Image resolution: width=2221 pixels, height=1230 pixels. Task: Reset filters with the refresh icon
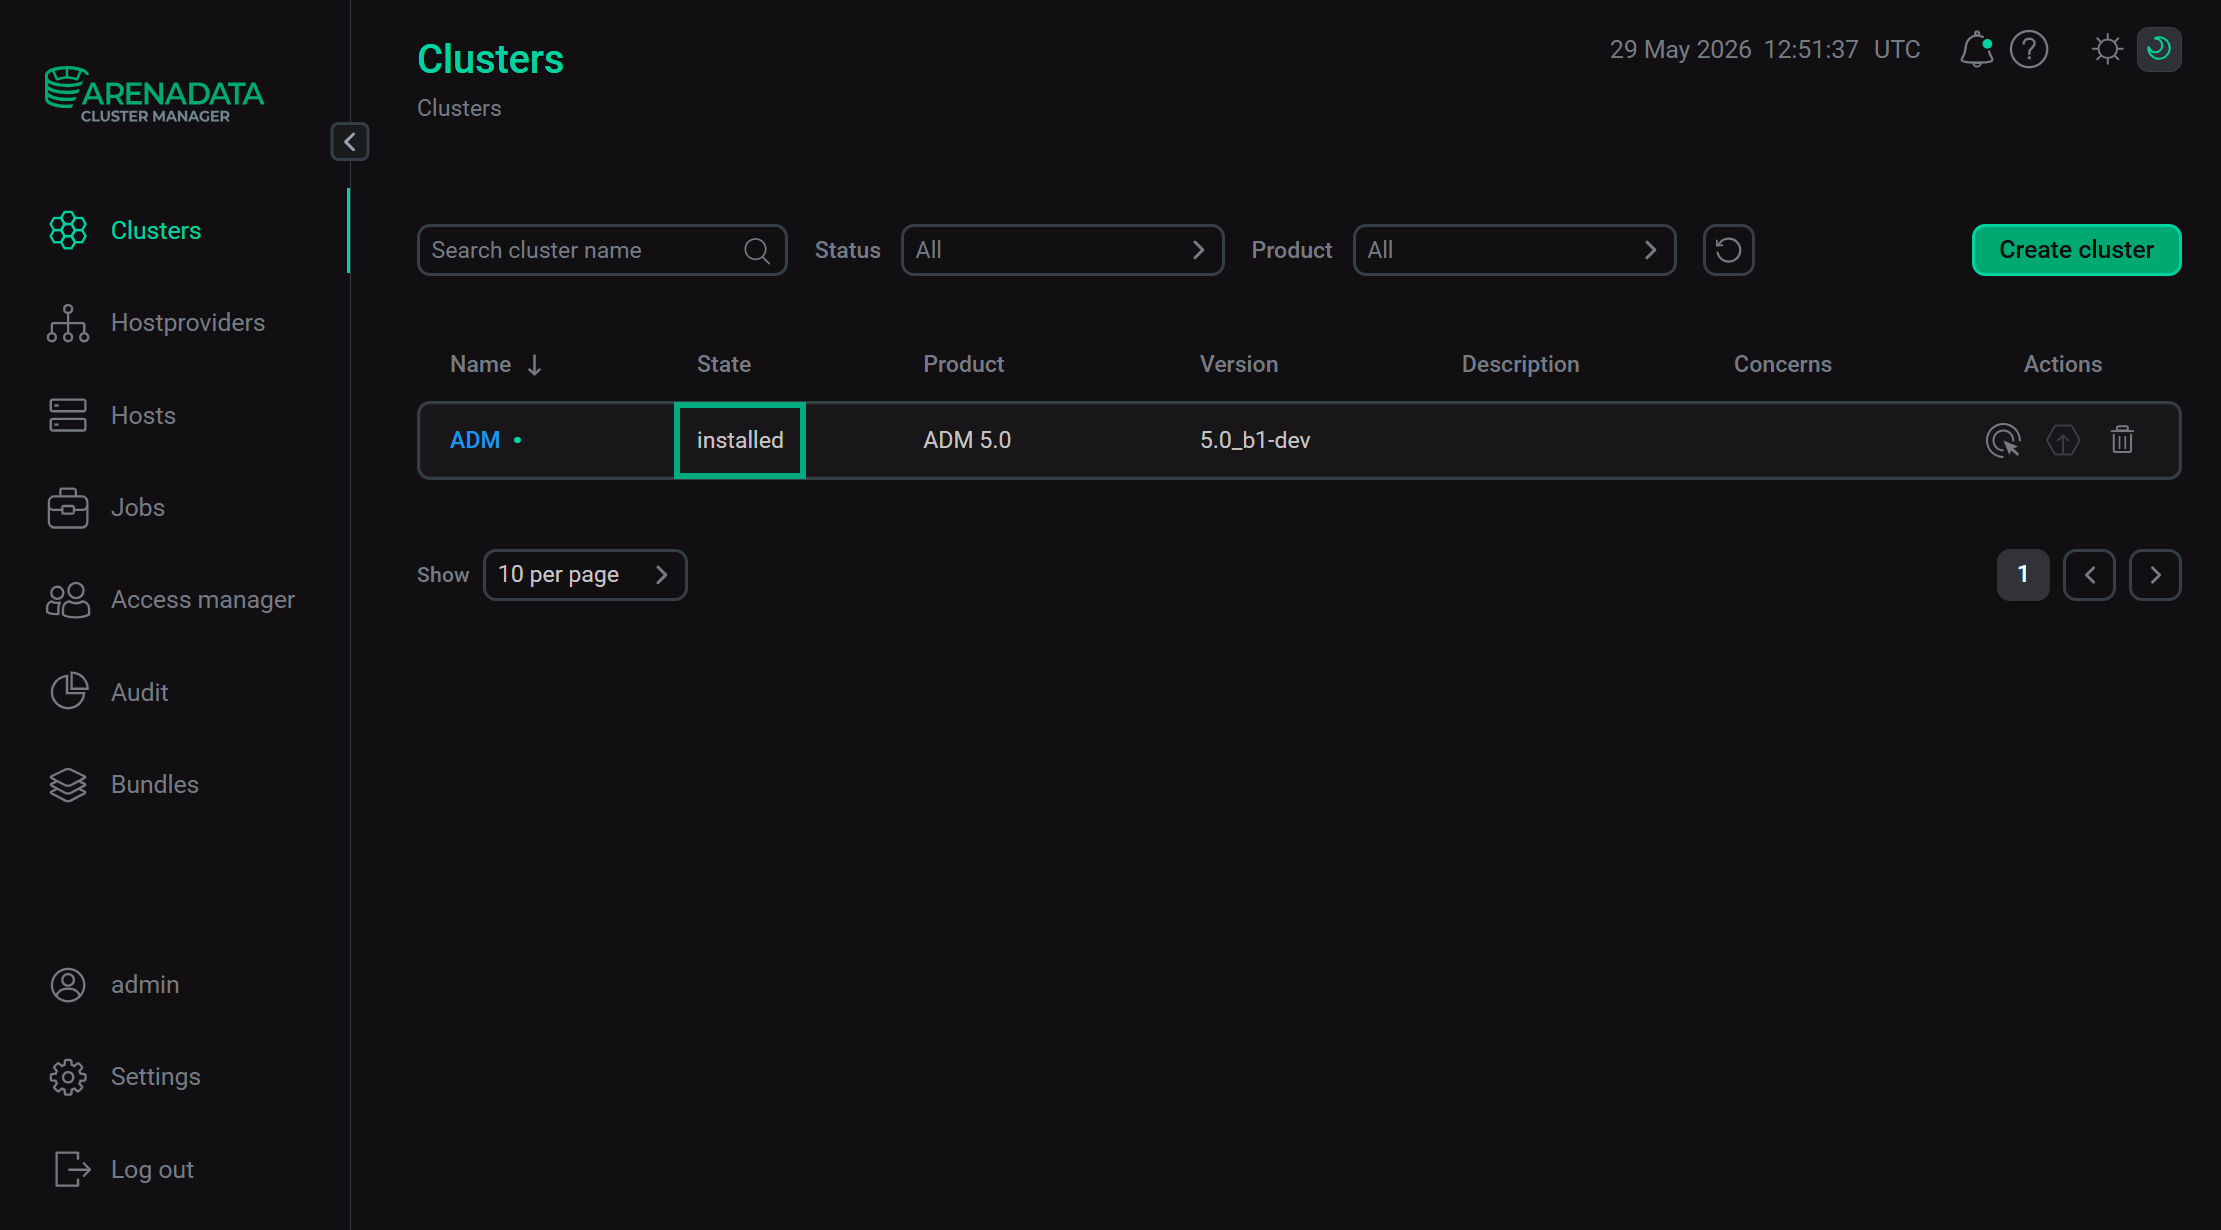coord(1729,250)
